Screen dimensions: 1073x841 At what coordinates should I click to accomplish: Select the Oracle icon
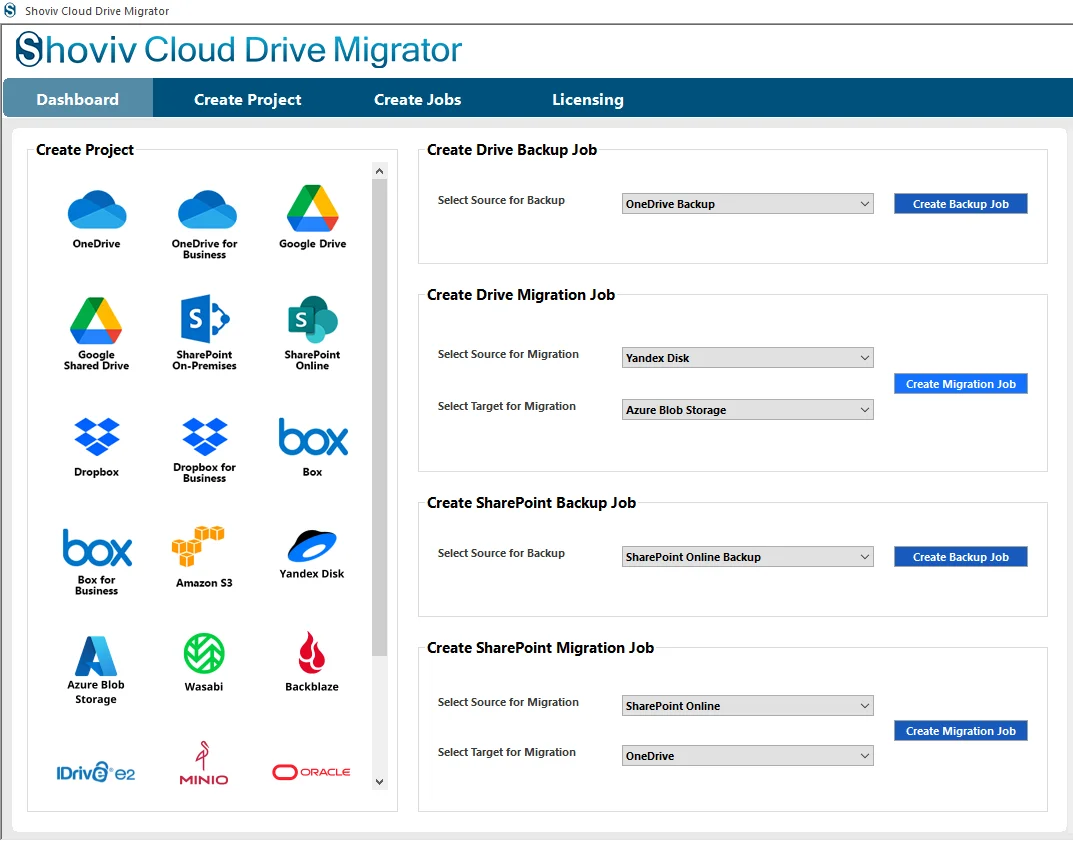311,772
